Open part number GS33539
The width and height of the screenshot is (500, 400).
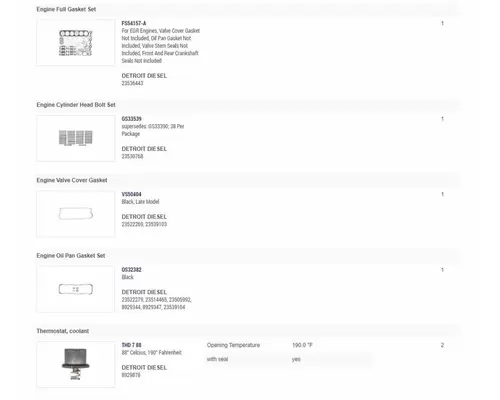(131, 119)
